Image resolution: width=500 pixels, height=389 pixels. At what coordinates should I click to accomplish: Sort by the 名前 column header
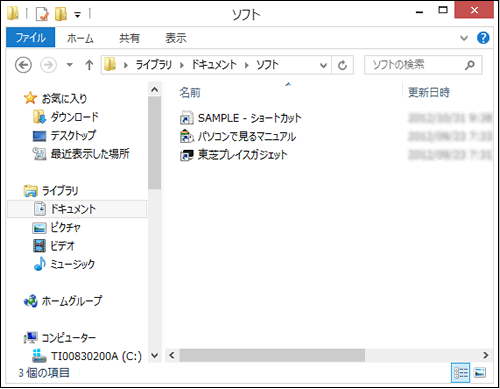[190, 92]
